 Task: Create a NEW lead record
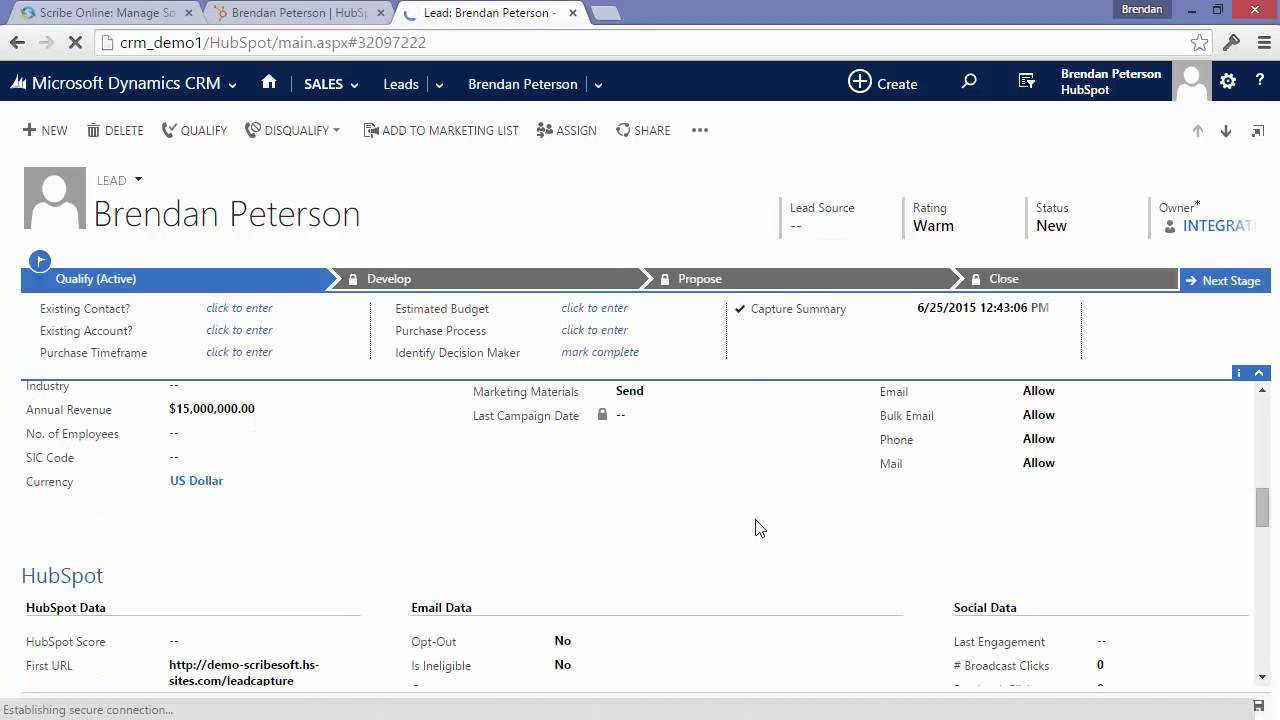(x=45, y=130)
